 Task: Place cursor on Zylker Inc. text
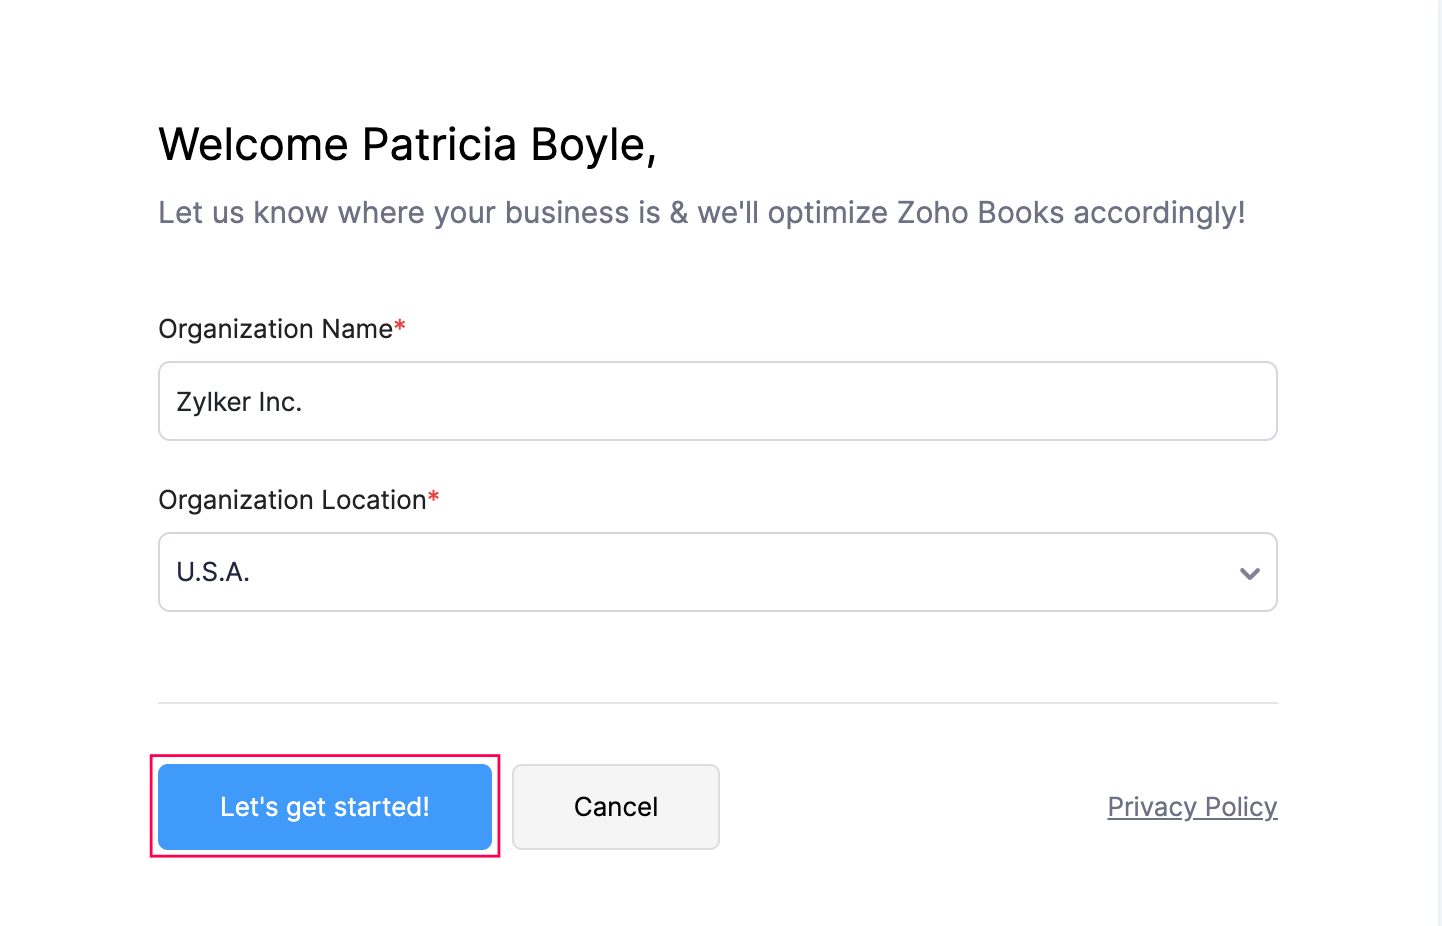point(239,402)
